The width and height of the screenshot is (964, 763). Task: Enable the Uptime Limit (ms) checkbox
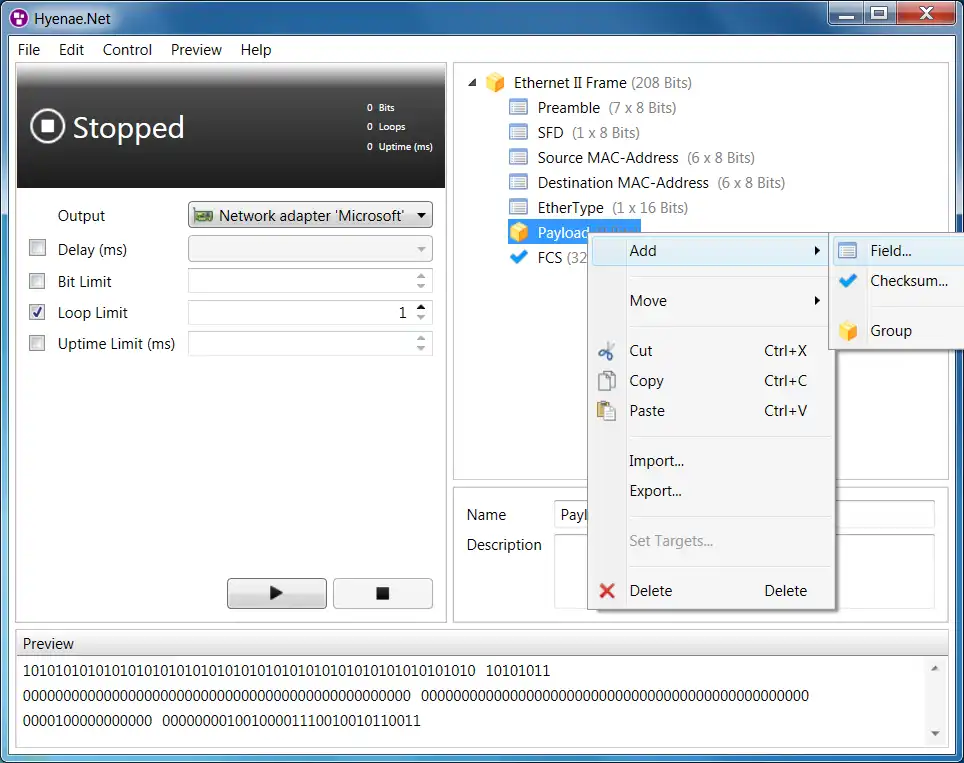pyautogui.click(x=38, y=343)
